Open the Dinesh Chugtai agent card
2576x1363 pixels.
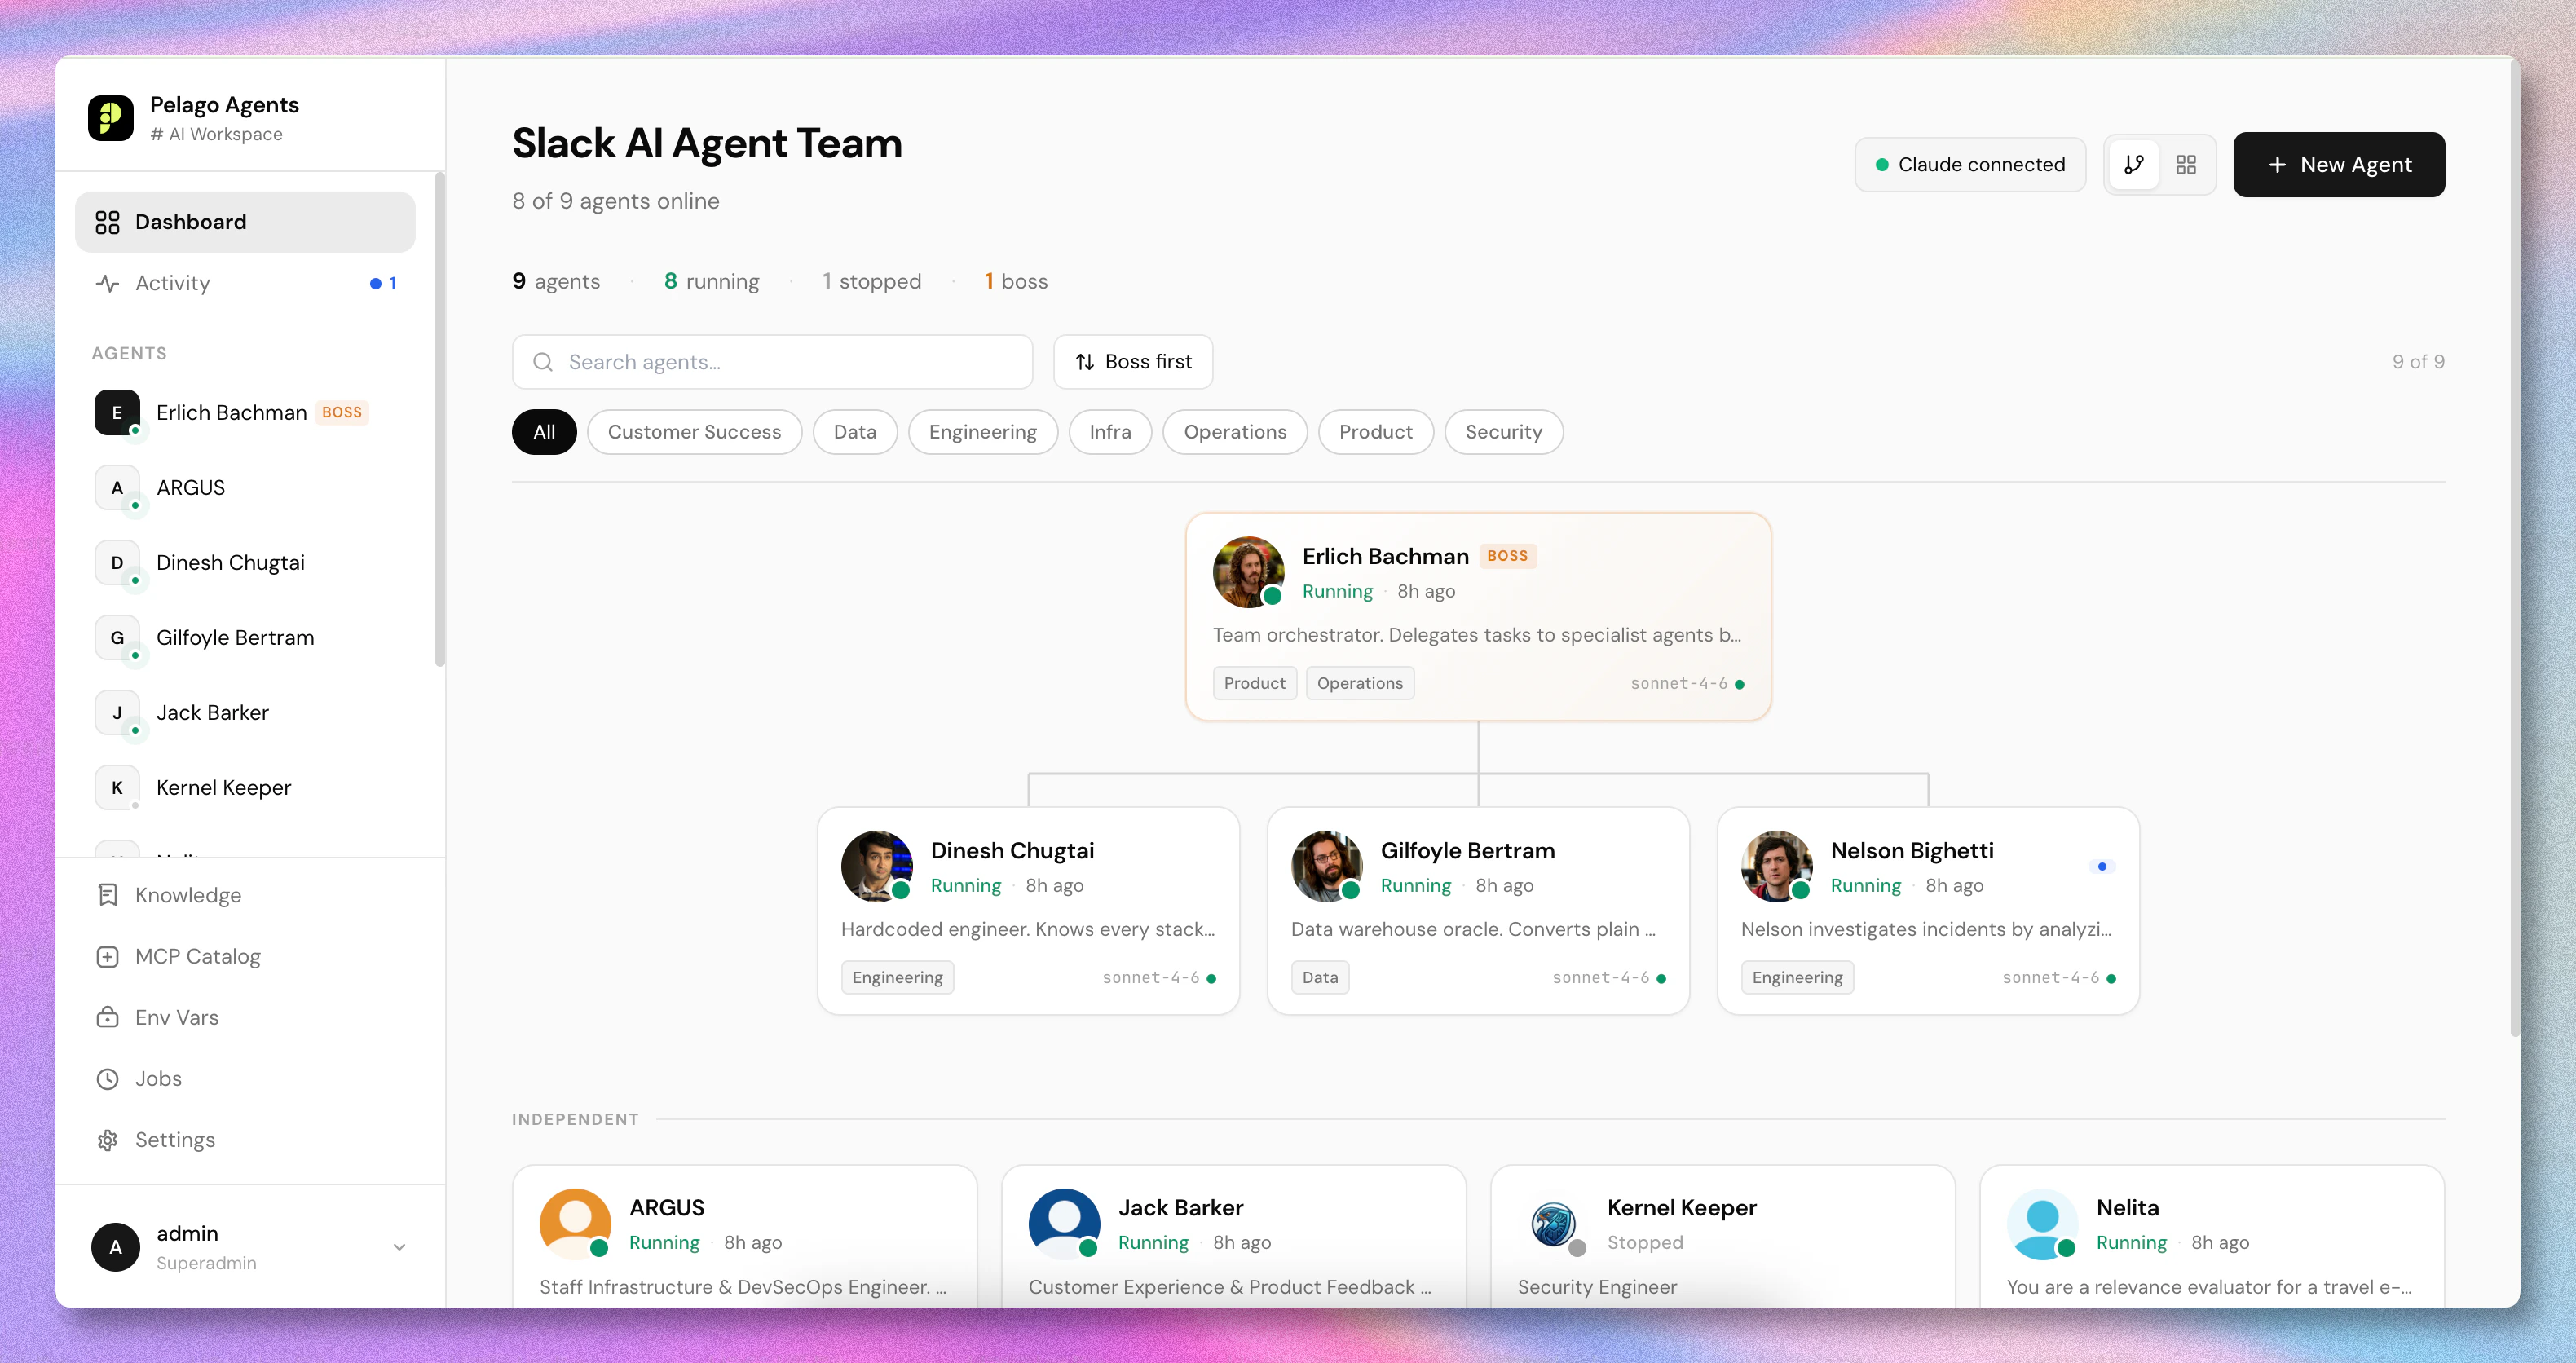click(1029, 911)
